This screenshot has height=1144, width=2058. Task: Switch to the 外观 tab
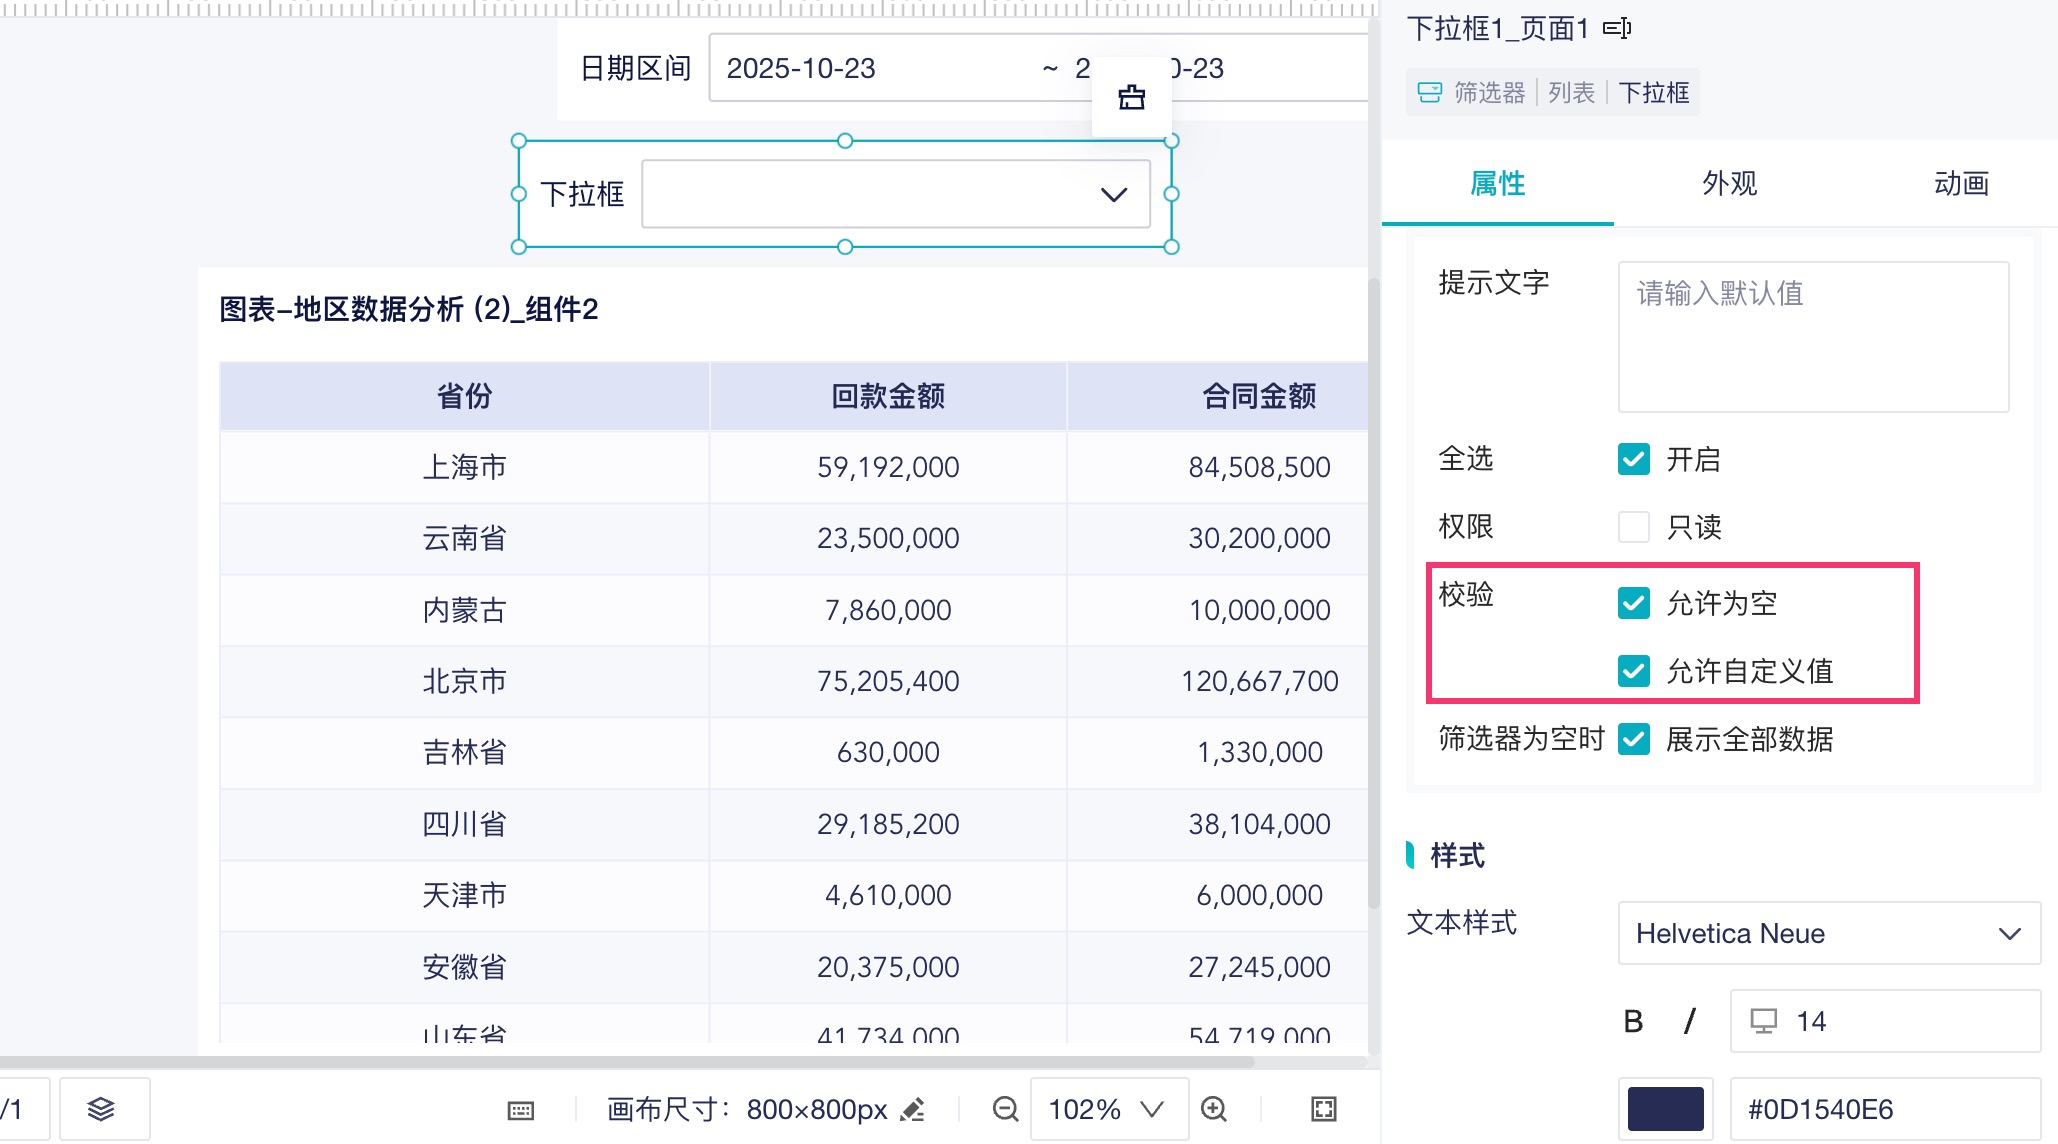click(1729, 183)
